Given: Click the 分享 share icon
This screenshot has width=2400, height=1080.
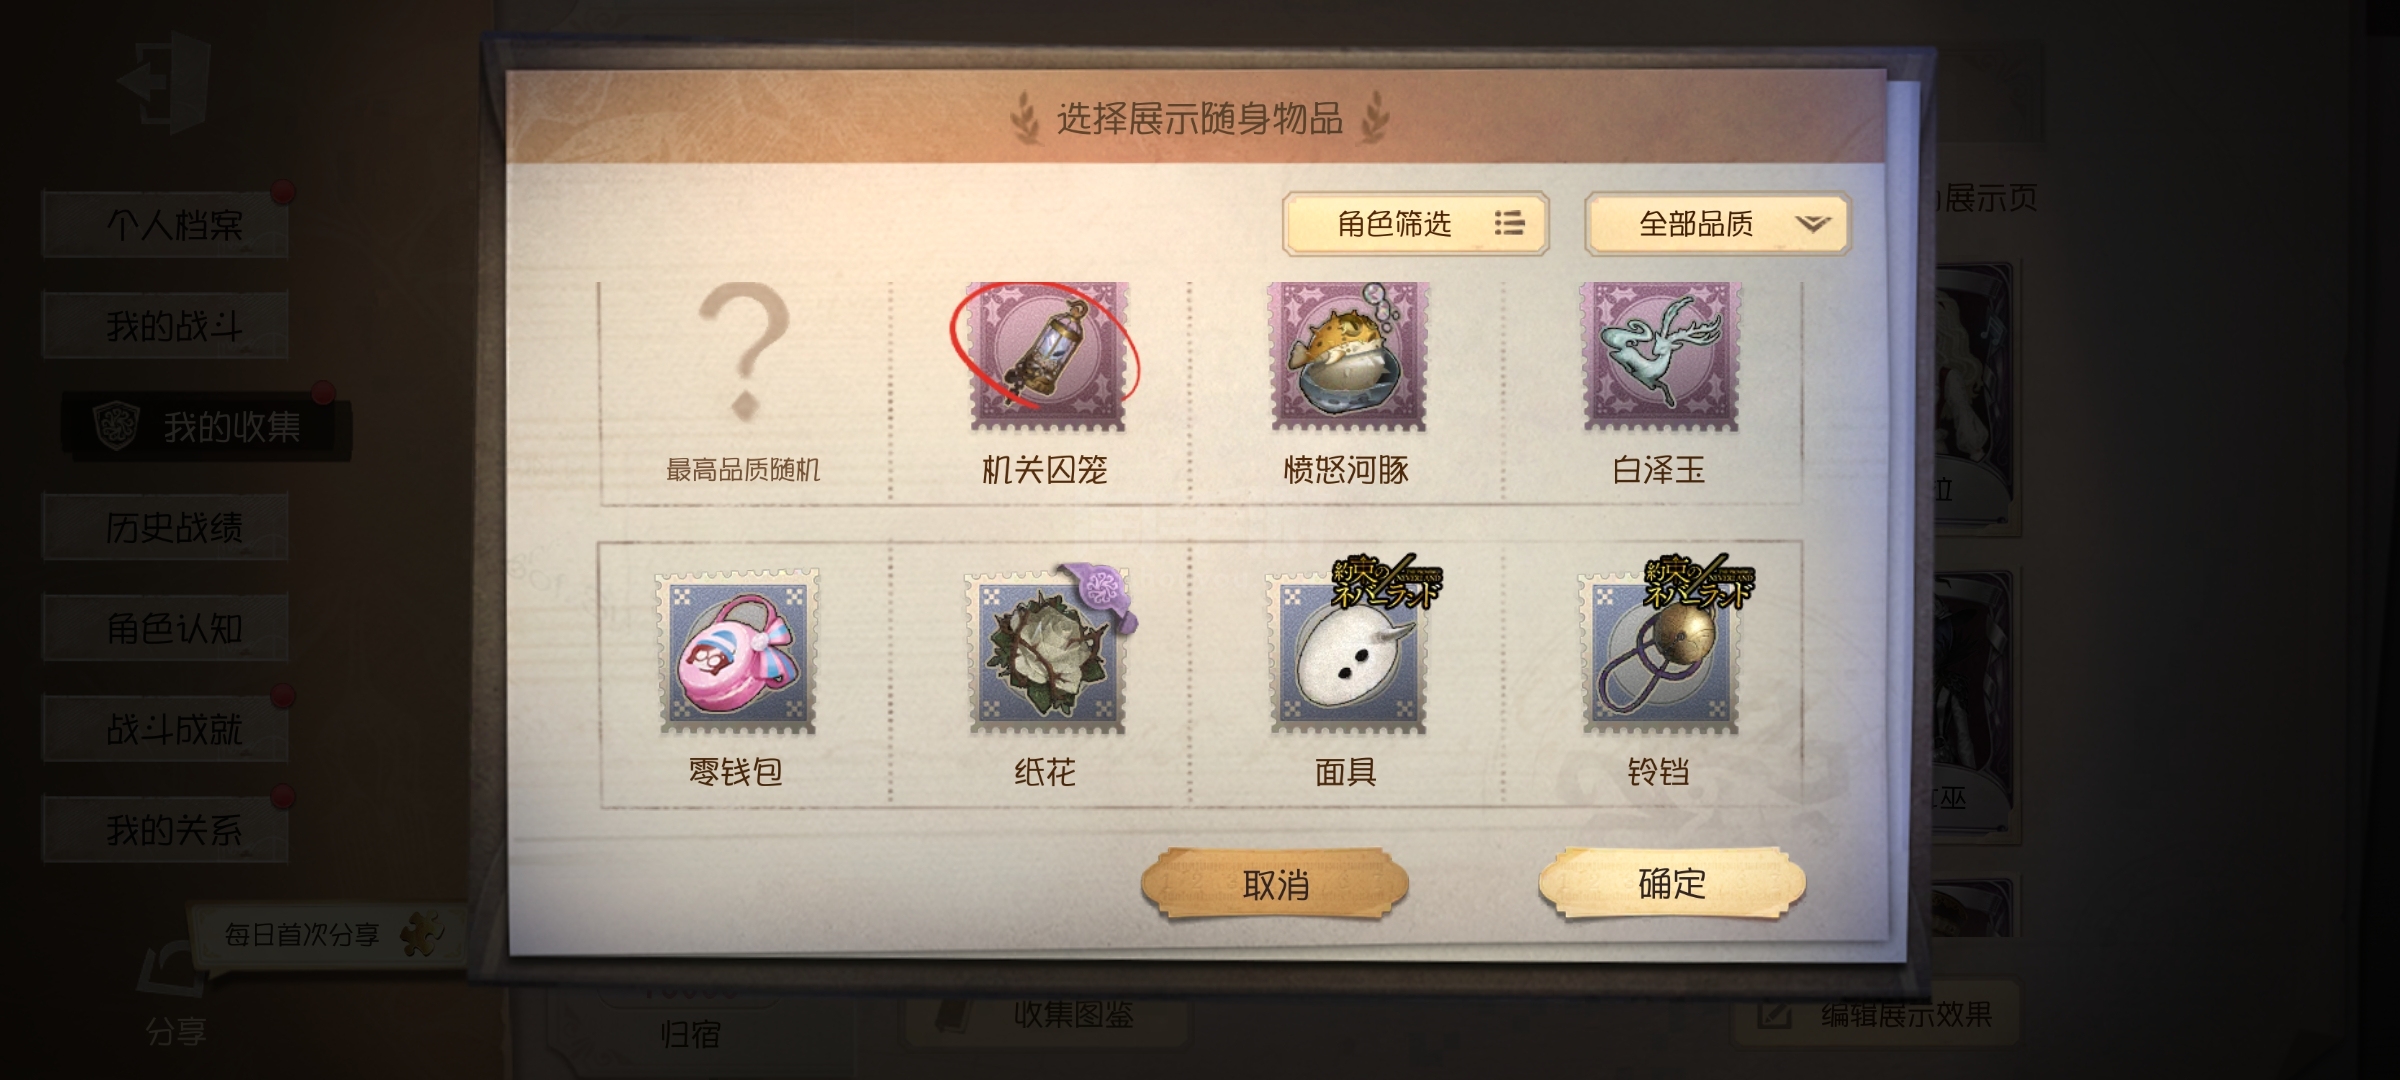Looking at the screenshot, I should click(176, 995).
